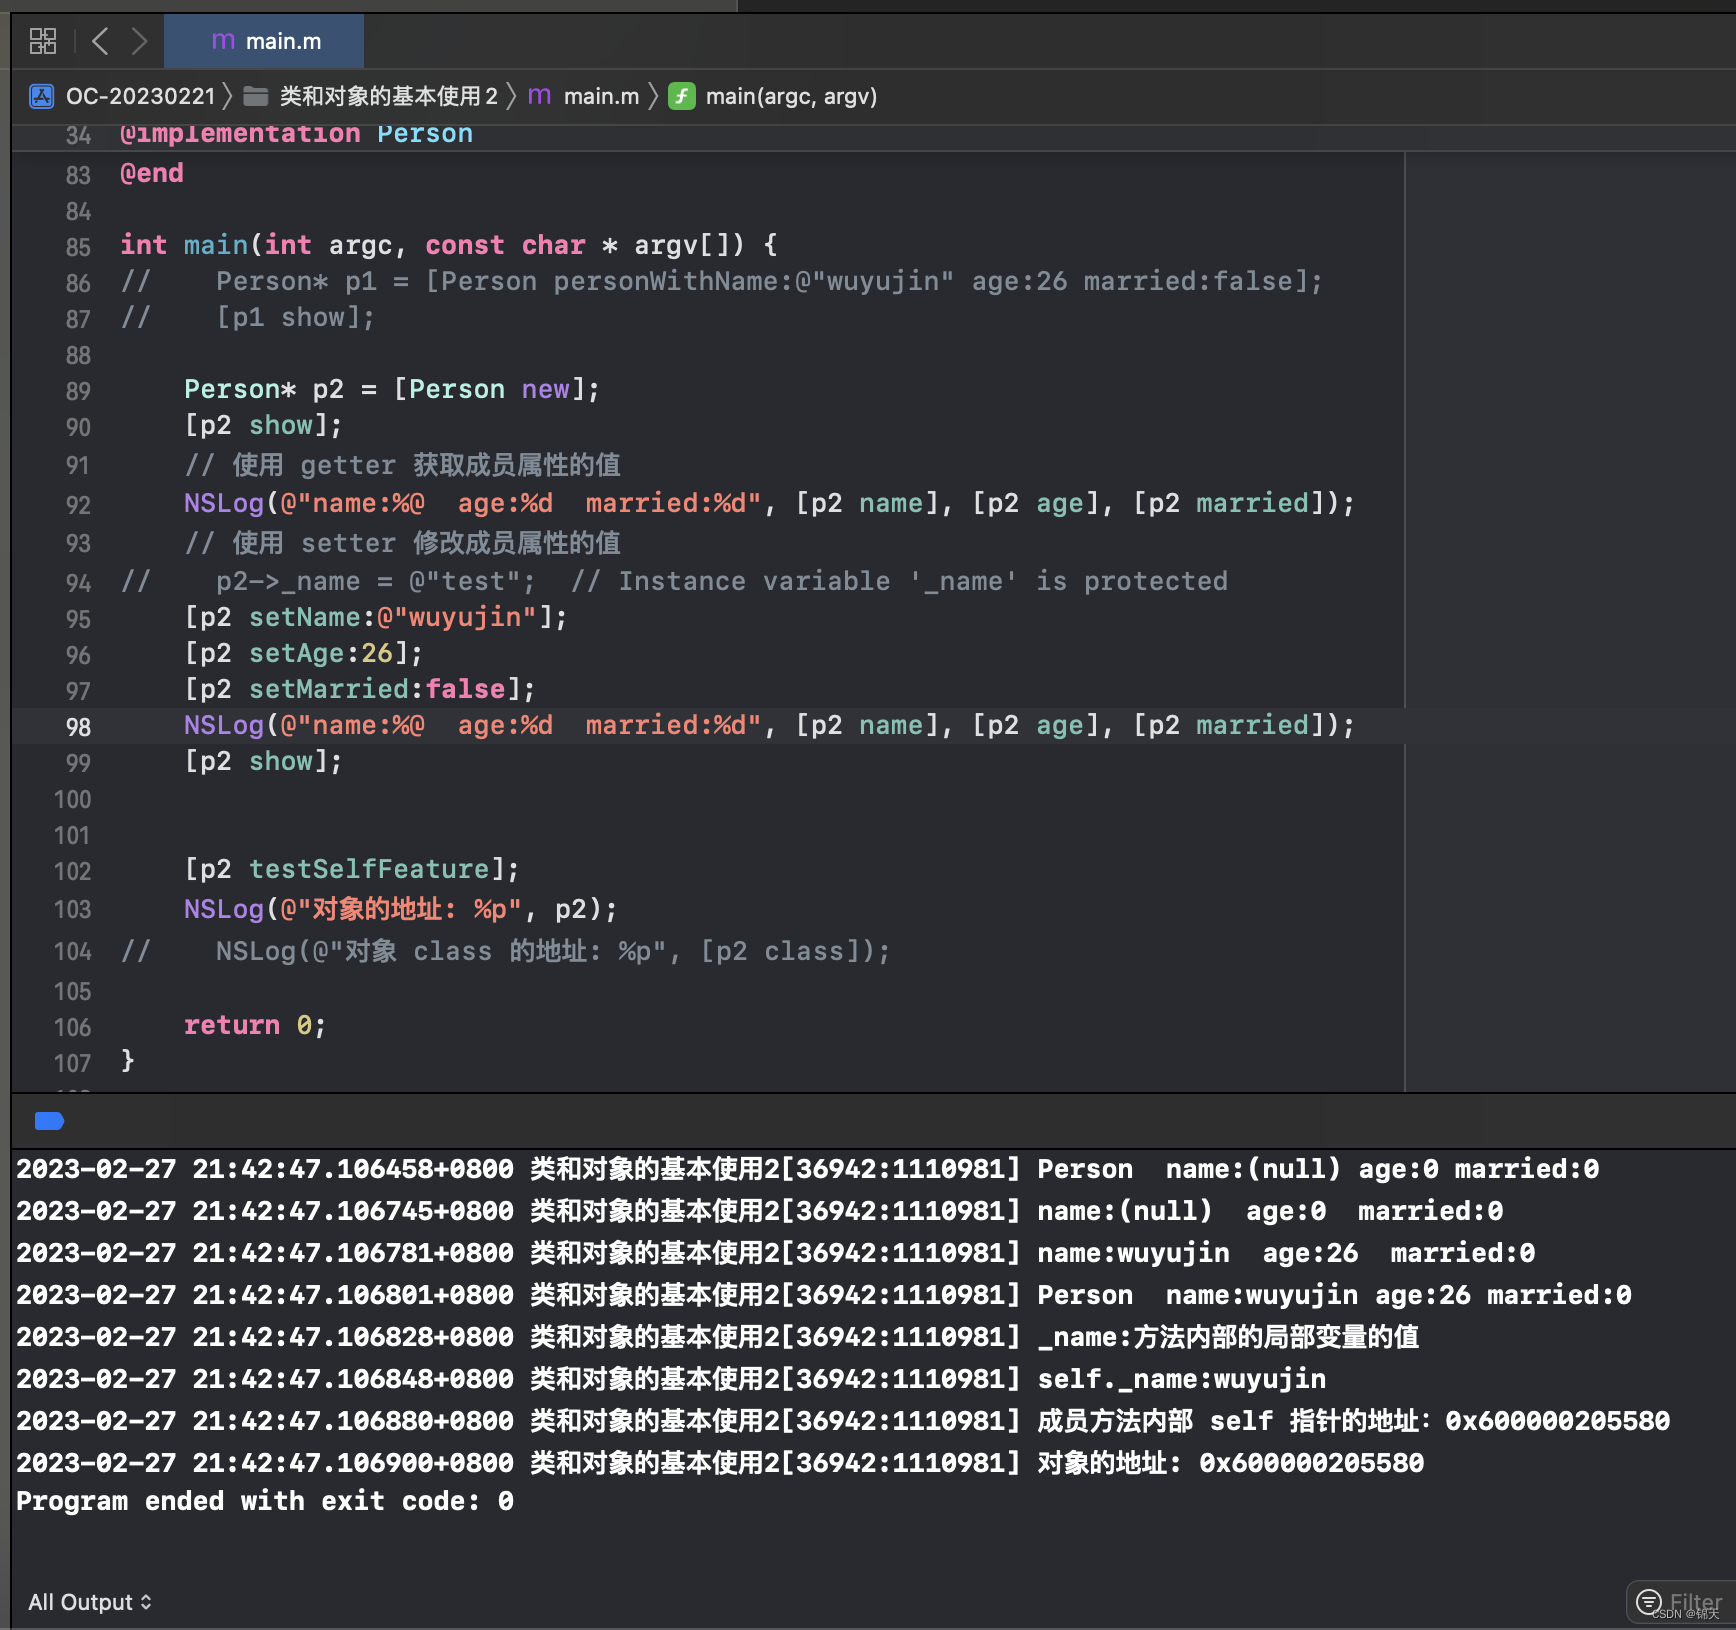This screenshot has width=1736, height=1630.
Task: Click NSLog on line 103
Action: pyautogui.click(x=224, y=909)
